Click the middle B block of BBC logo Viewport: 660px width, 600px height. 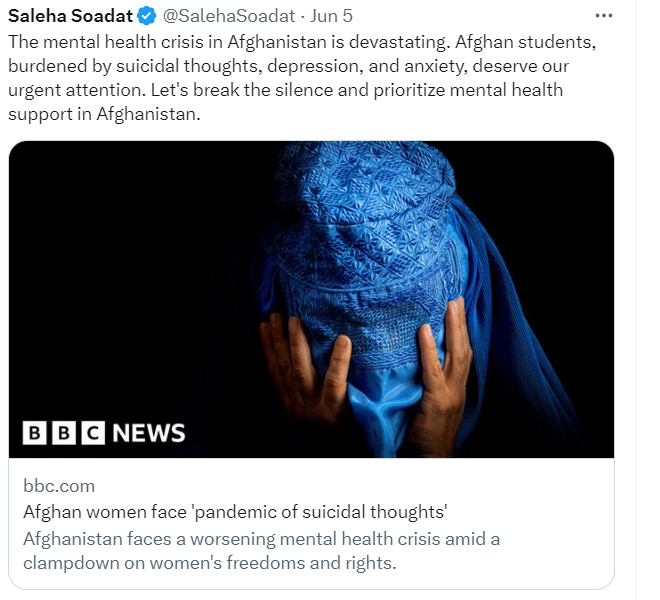[64, 433]
